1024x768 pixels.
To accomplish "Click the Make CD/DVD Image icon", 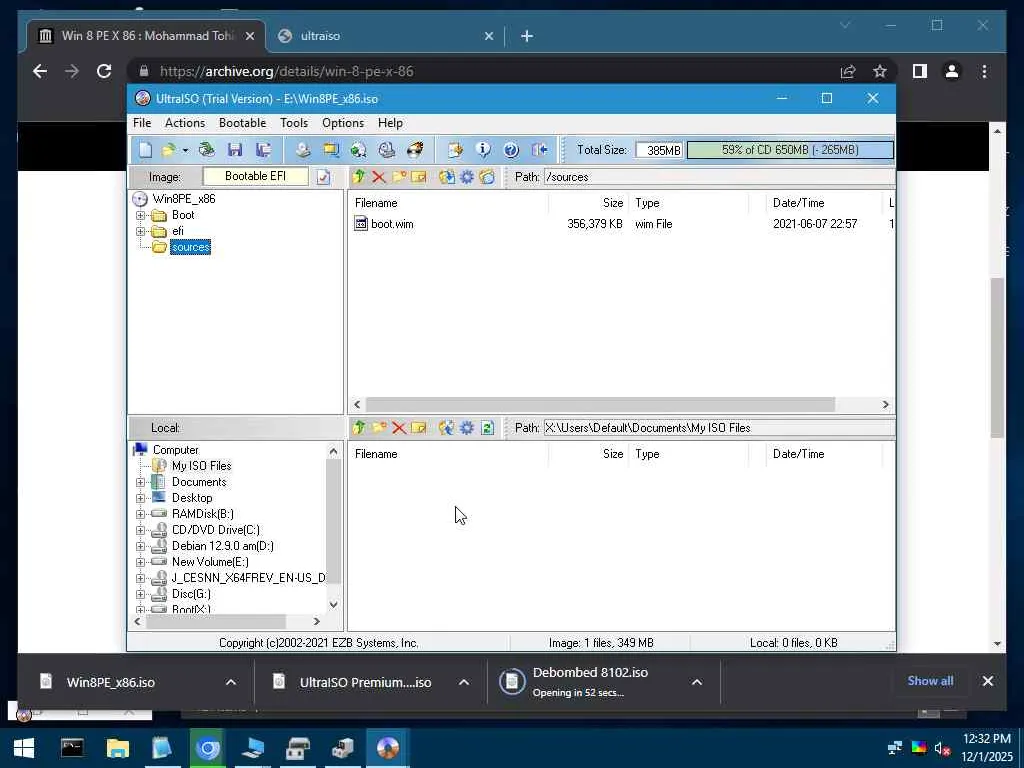I will pos(302,150).
